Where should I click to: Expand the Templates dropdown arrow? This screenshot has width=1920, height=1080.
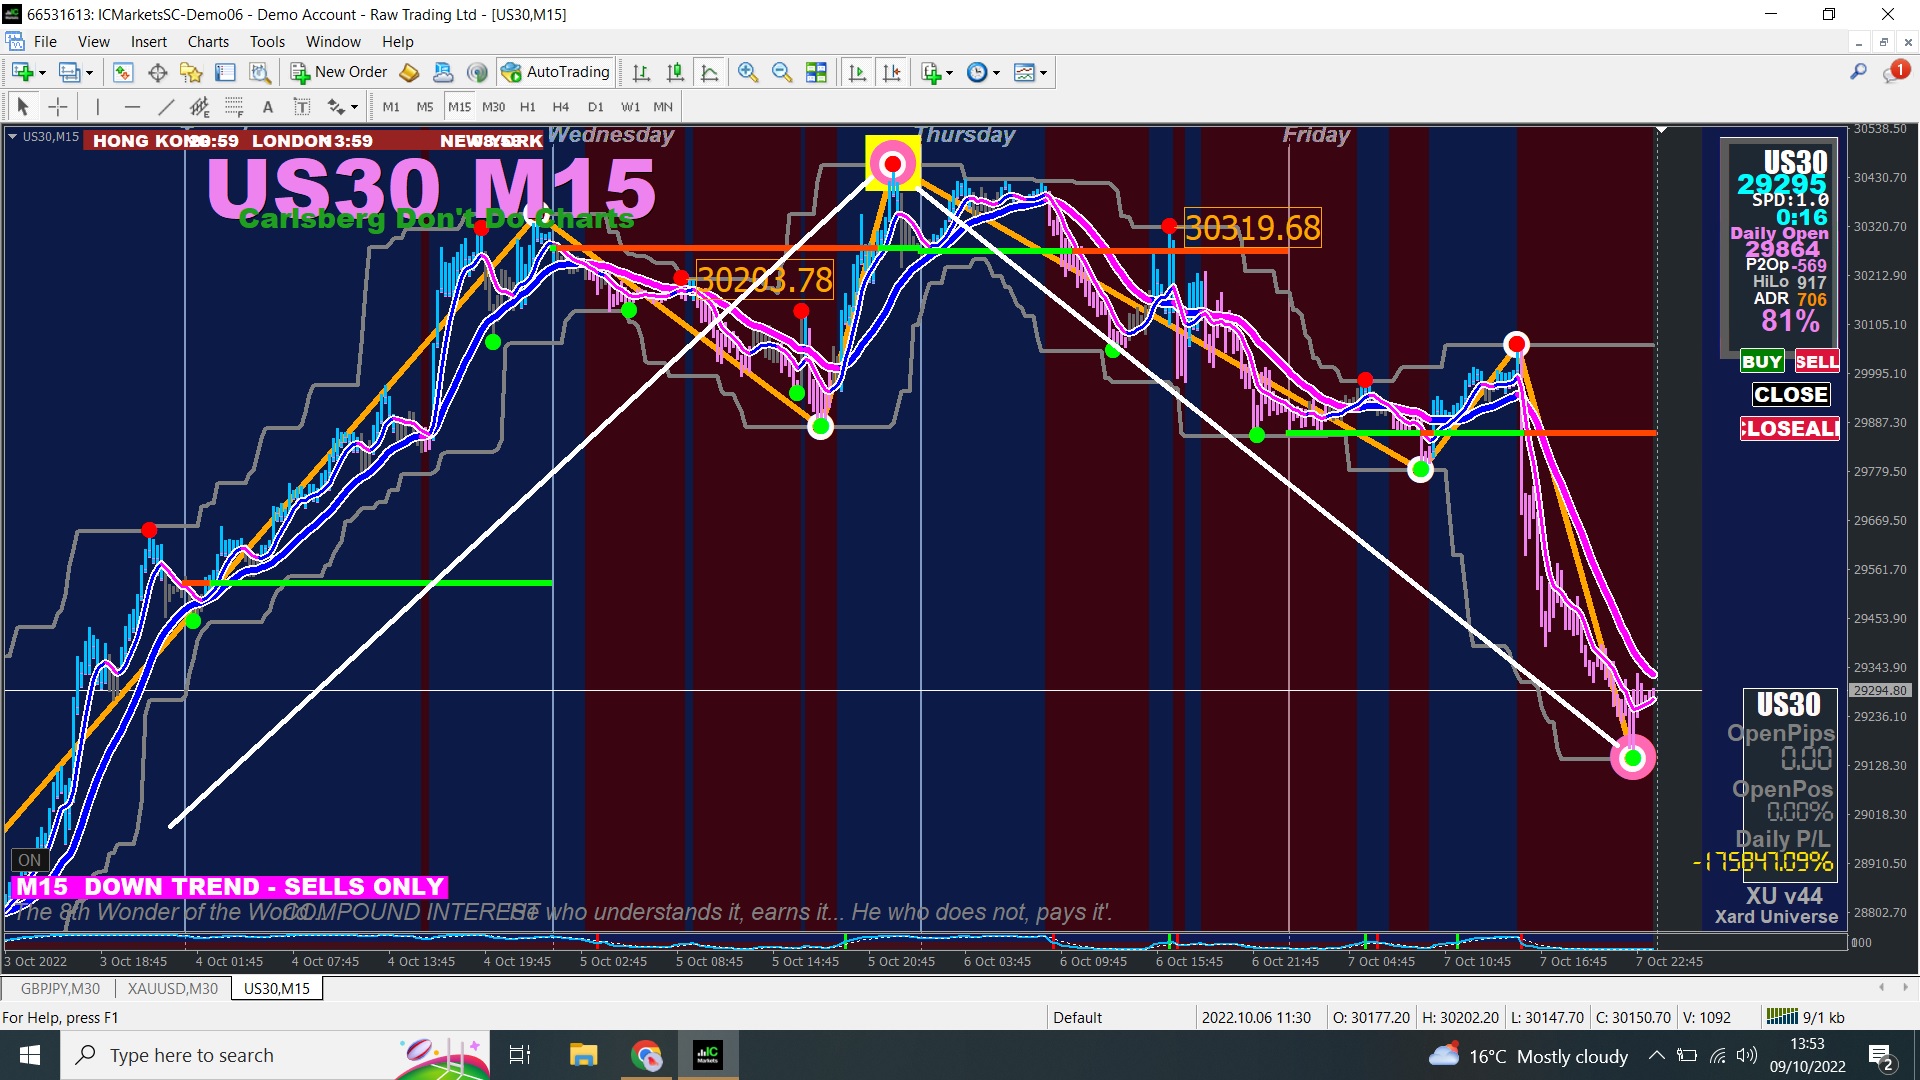(x=1043, y=73)
